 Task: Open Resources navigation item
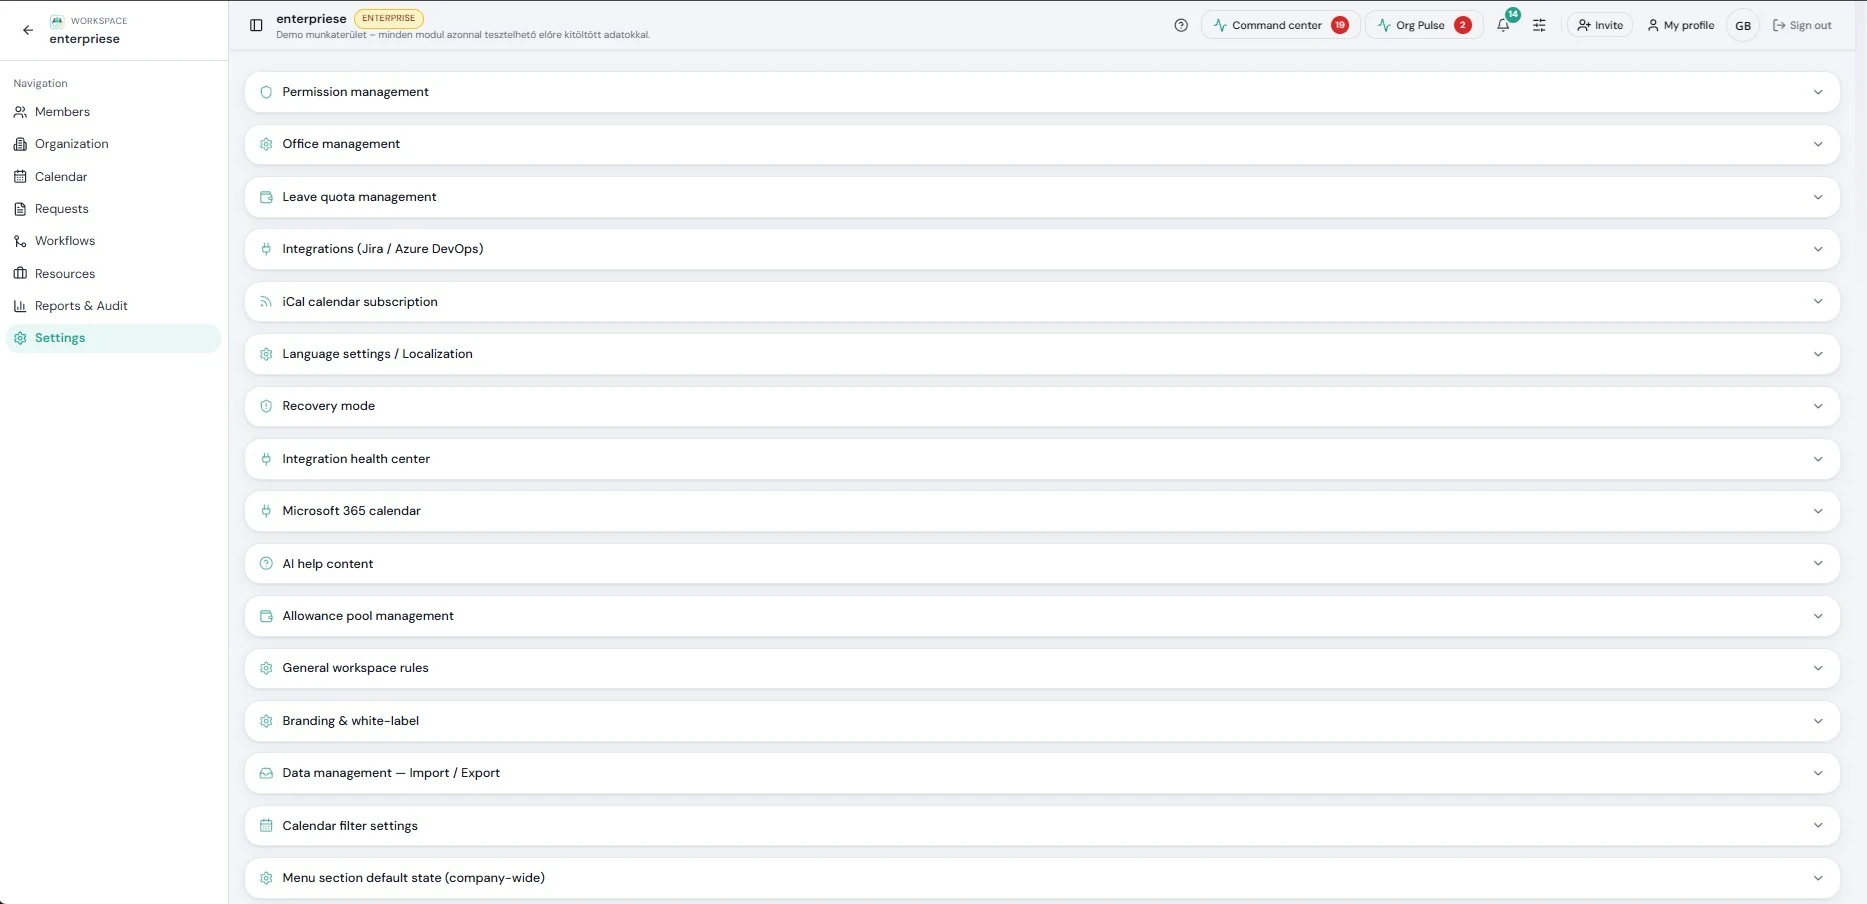point(113,274)
